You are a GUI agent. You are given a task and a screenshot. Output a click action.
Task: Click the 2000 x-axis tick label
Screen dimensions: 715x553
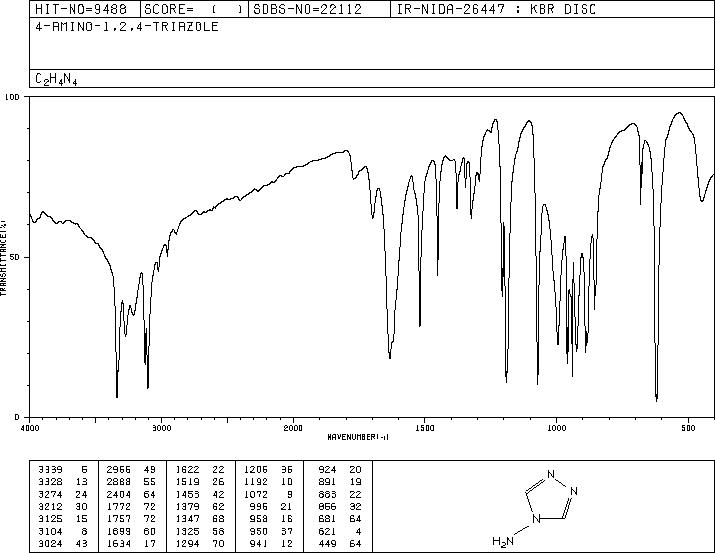(x=293, y=428)
